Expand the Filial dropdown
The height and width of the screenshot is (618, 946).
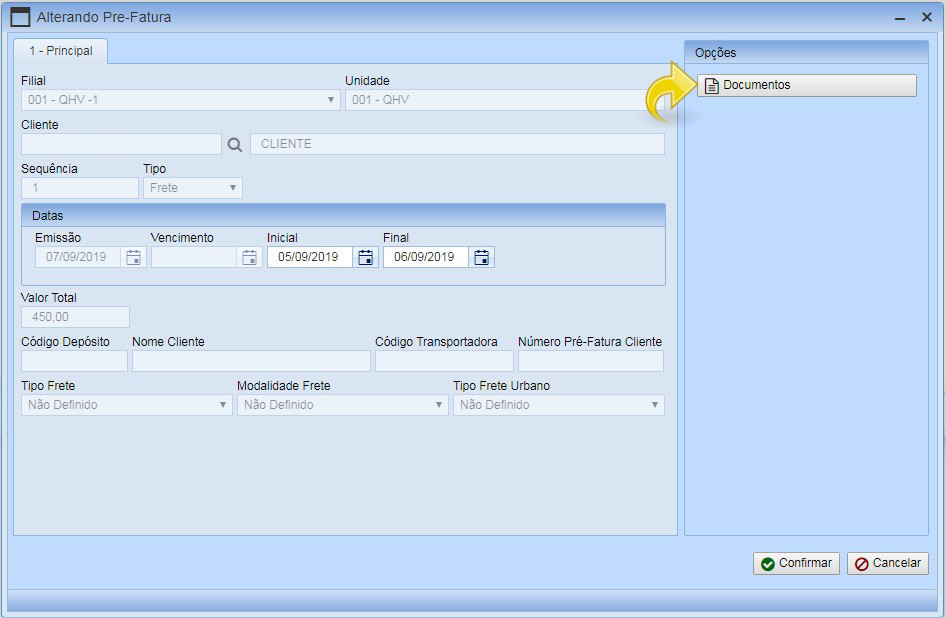point(331,100)
